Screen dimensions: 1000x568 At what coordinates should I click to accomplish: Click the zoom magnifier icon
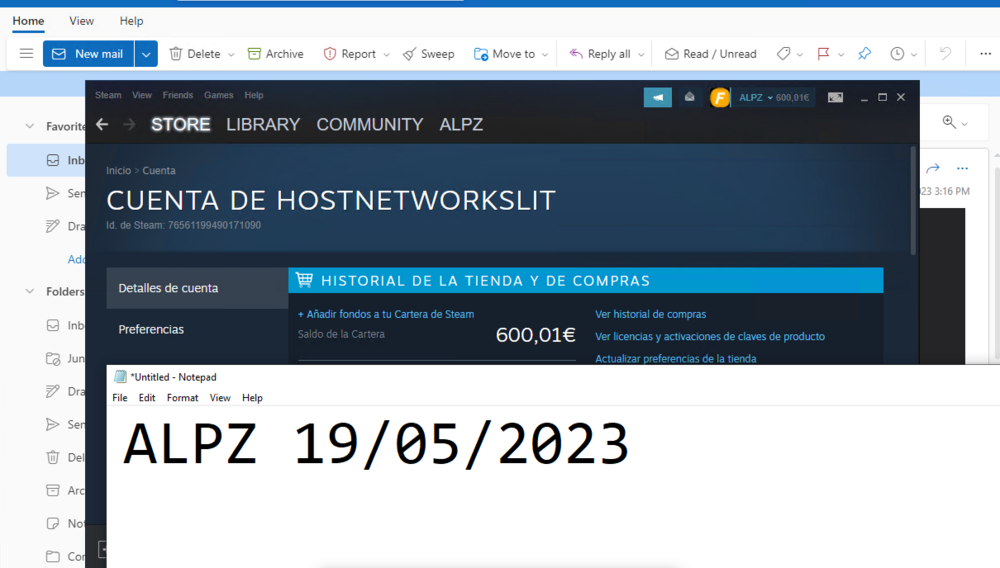coord(949,122)
